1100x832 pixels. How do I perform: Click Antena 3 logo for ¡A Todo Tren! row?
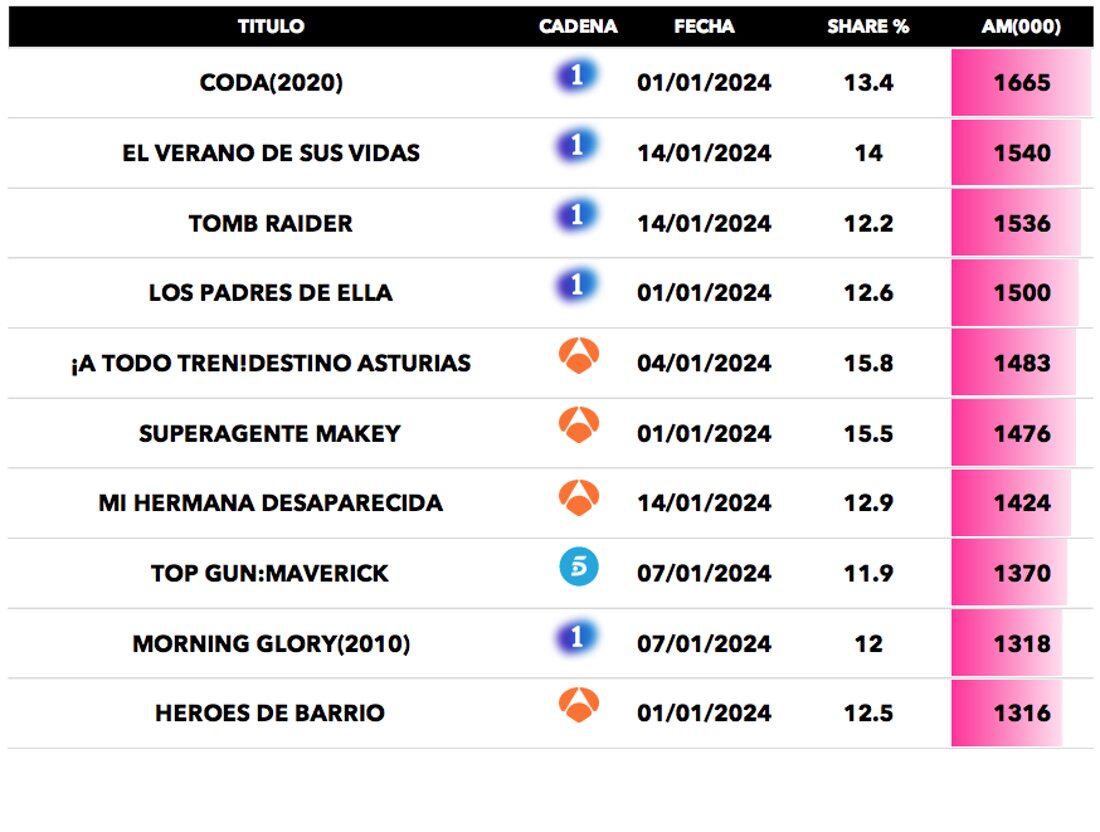point(578,357)
